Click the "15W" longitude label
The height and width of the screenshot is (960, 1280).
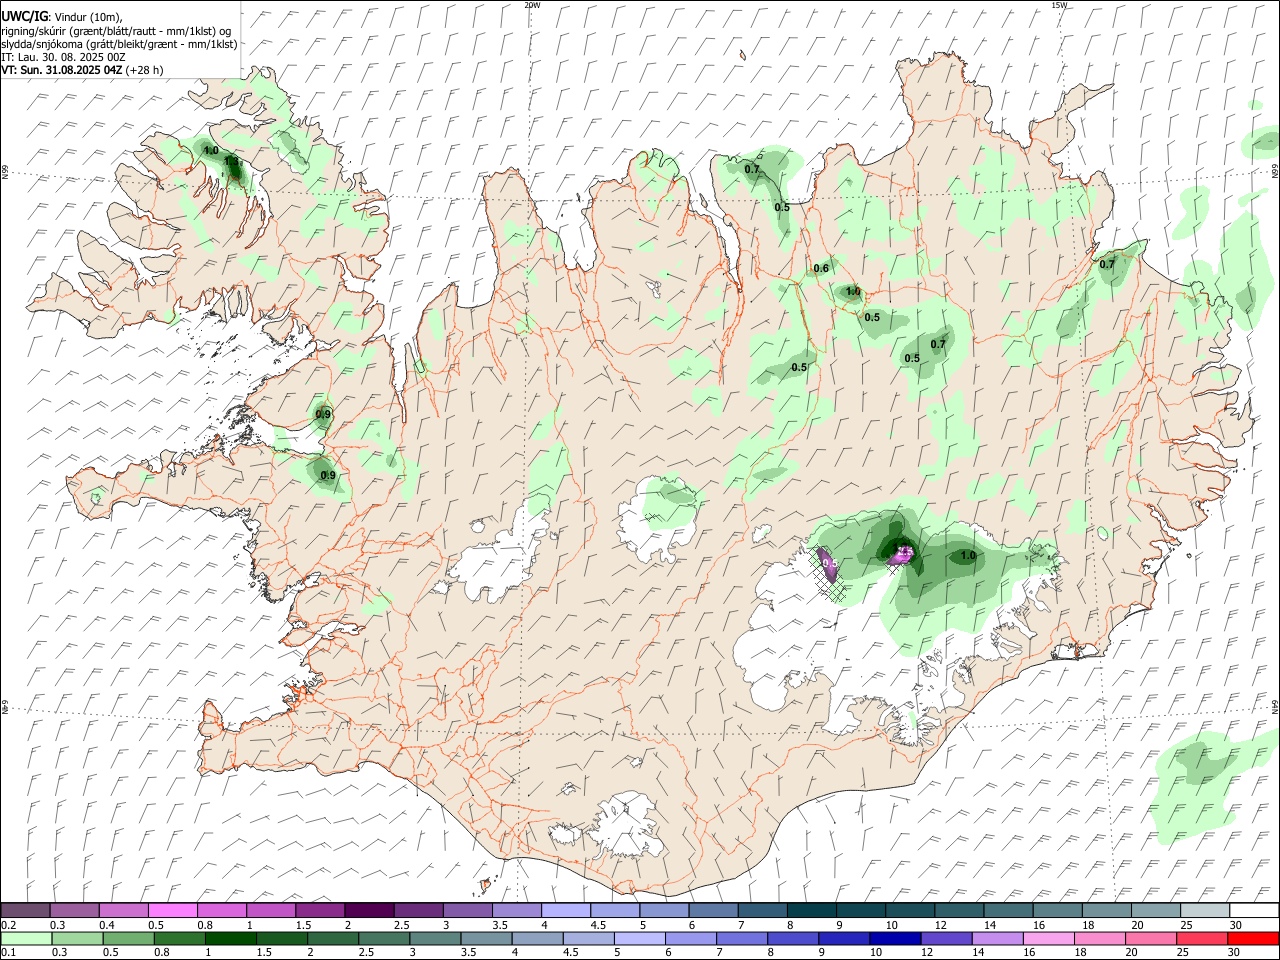pos(1060,5)
